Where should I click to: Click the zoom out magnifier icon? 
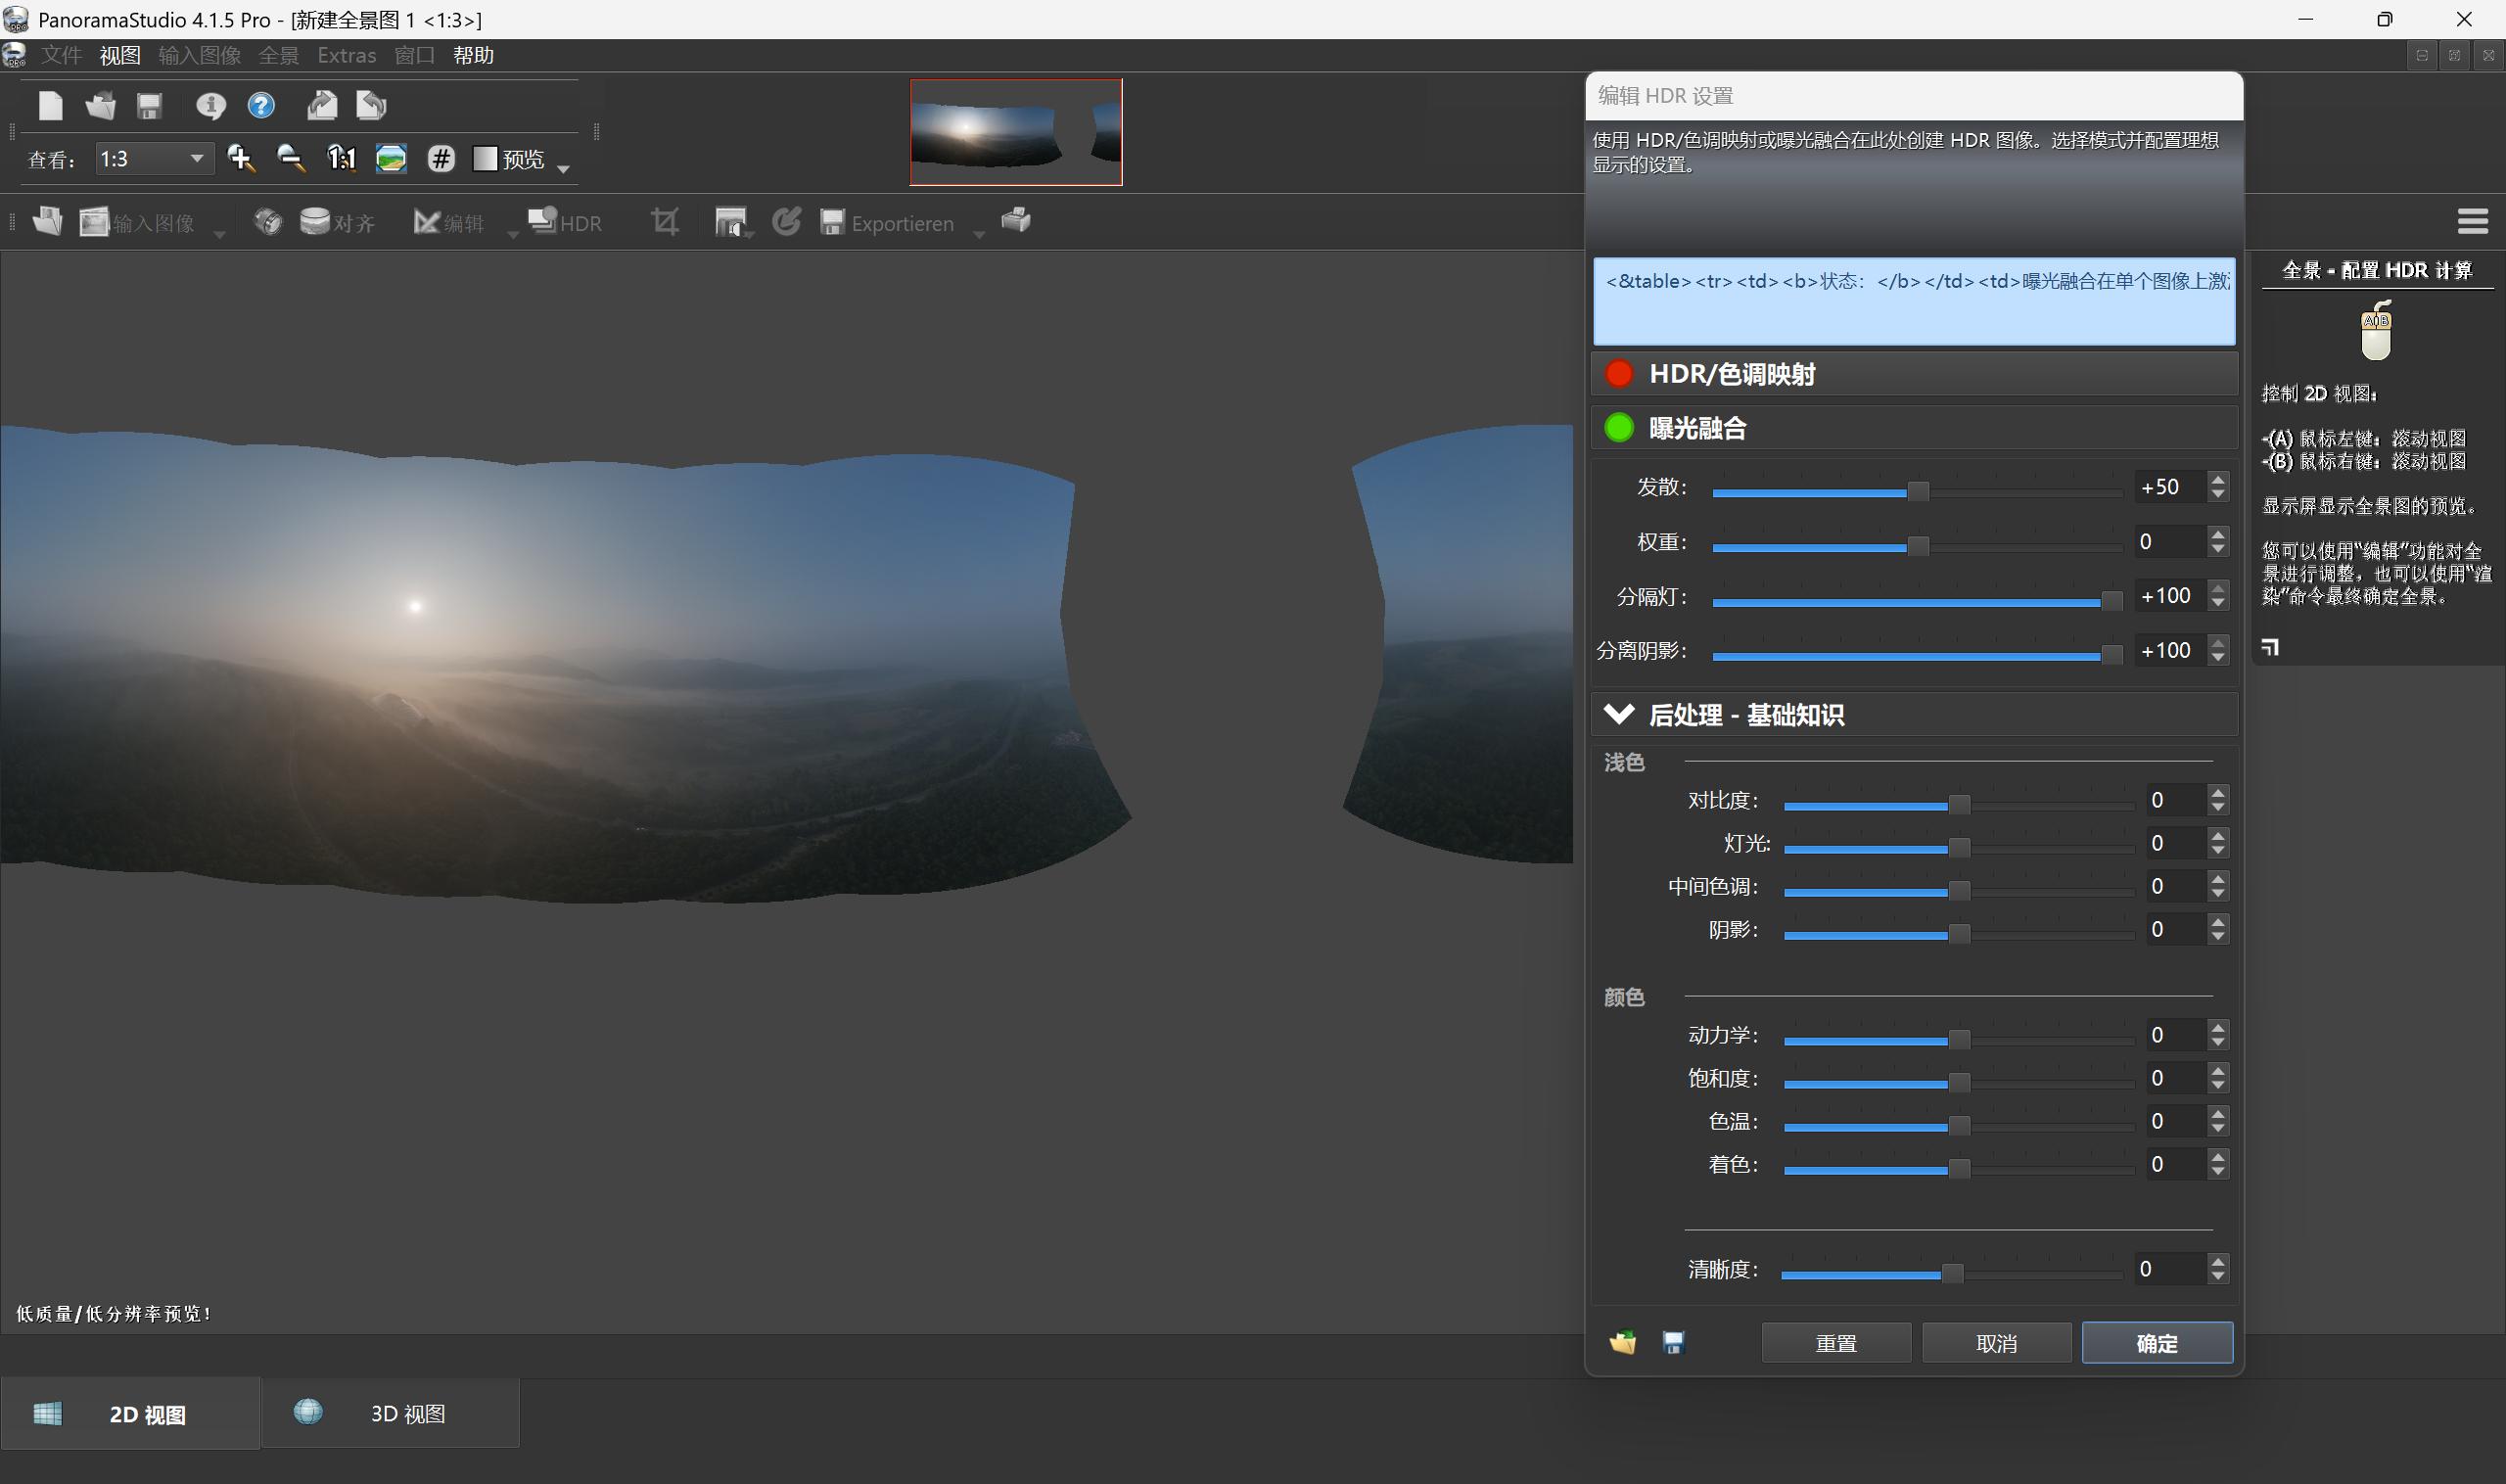[x=291, y=158]
